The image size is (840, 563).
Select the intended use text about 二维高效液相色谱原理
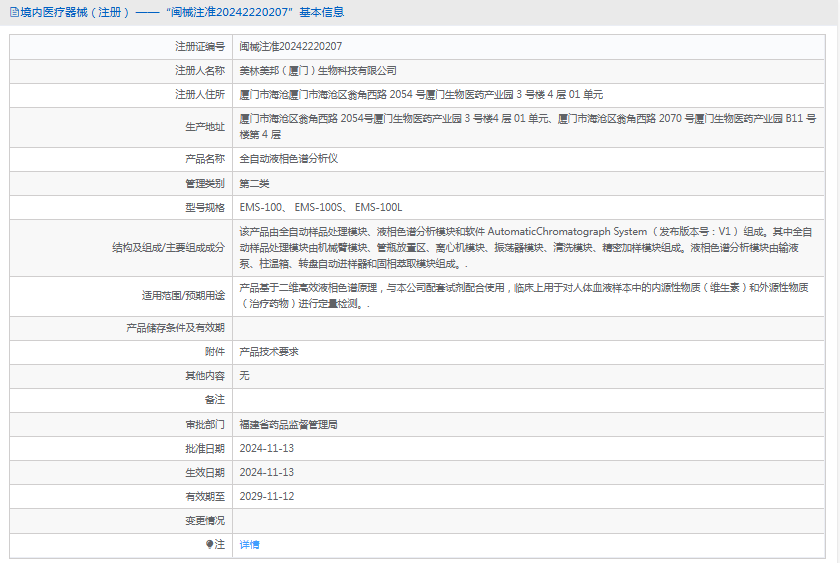(x=523, y=296)
